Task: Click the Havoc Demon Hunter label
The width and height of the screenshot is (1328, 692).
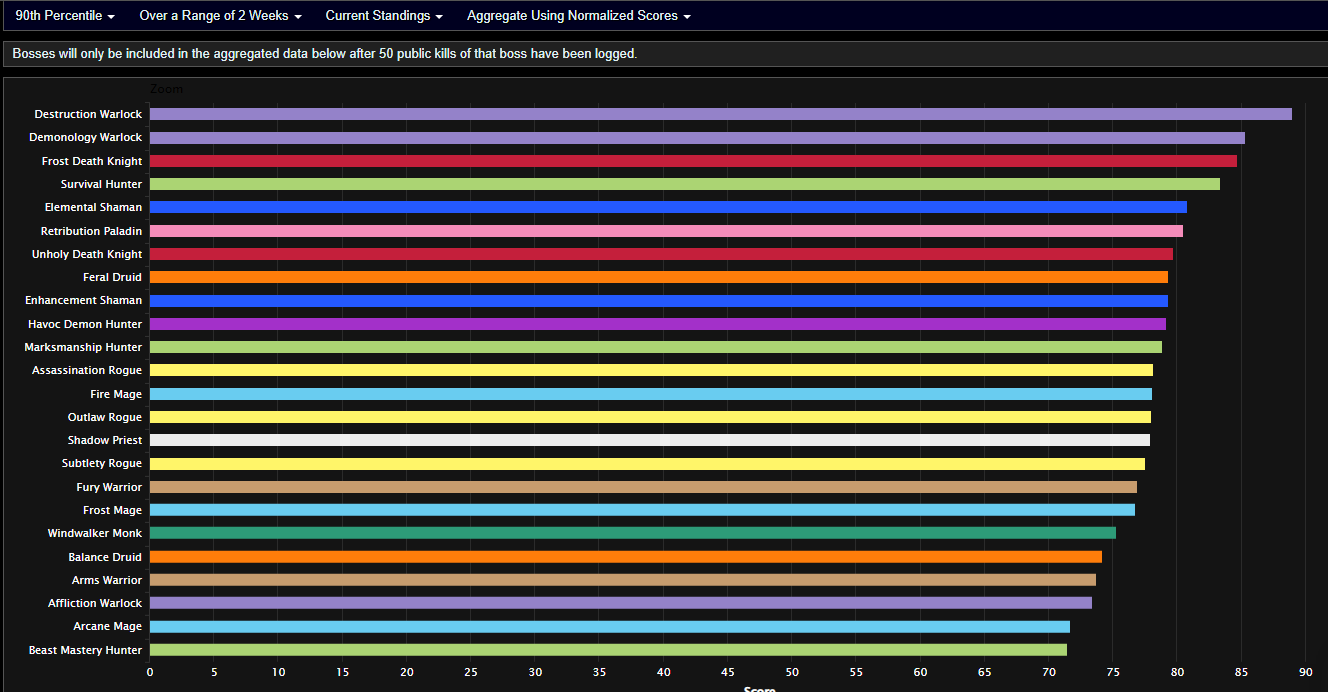Action: pyautogui.click(x=85, y=324)
